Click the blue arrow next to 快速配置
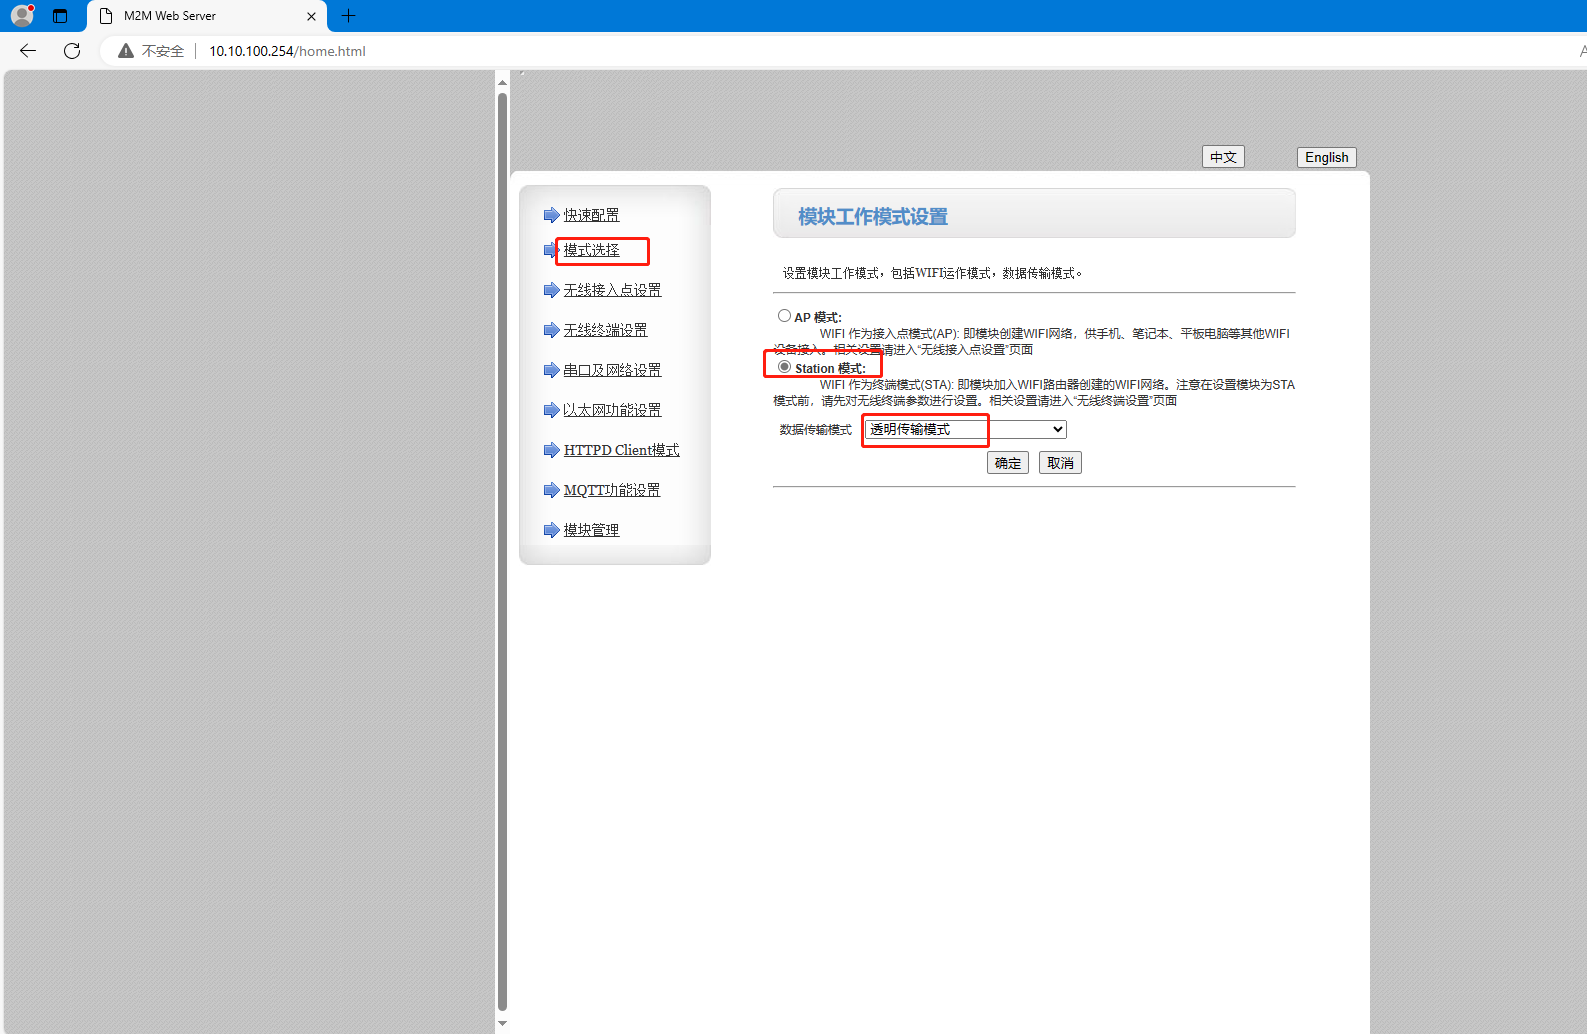 (x=550, y=215)
